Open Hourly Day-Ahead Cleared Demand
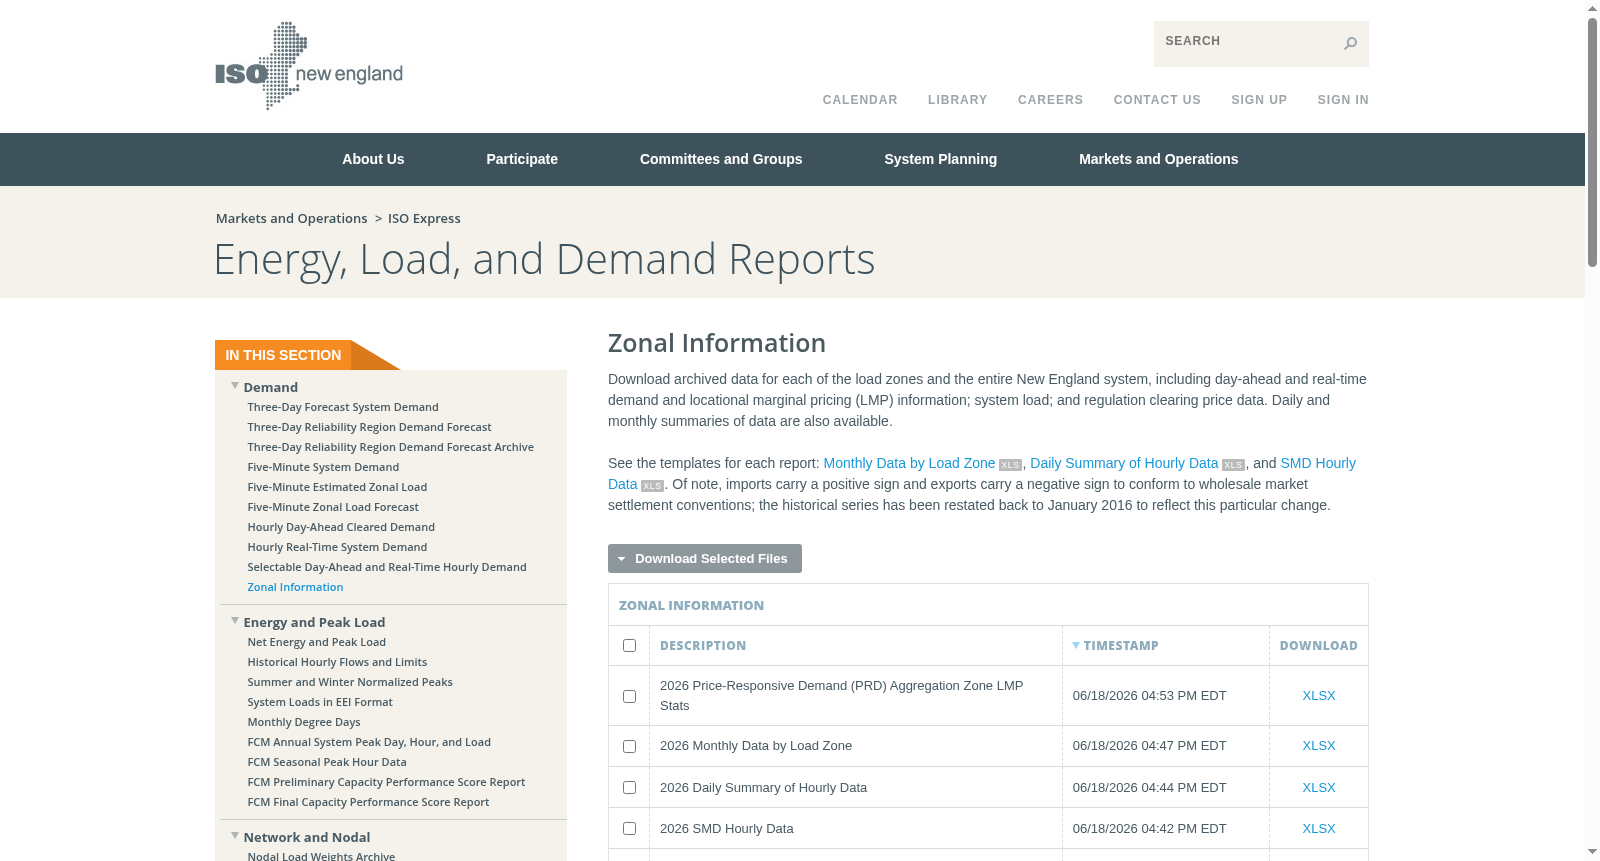This screenshot has height=861, width=1600. [x=341, y=527]
